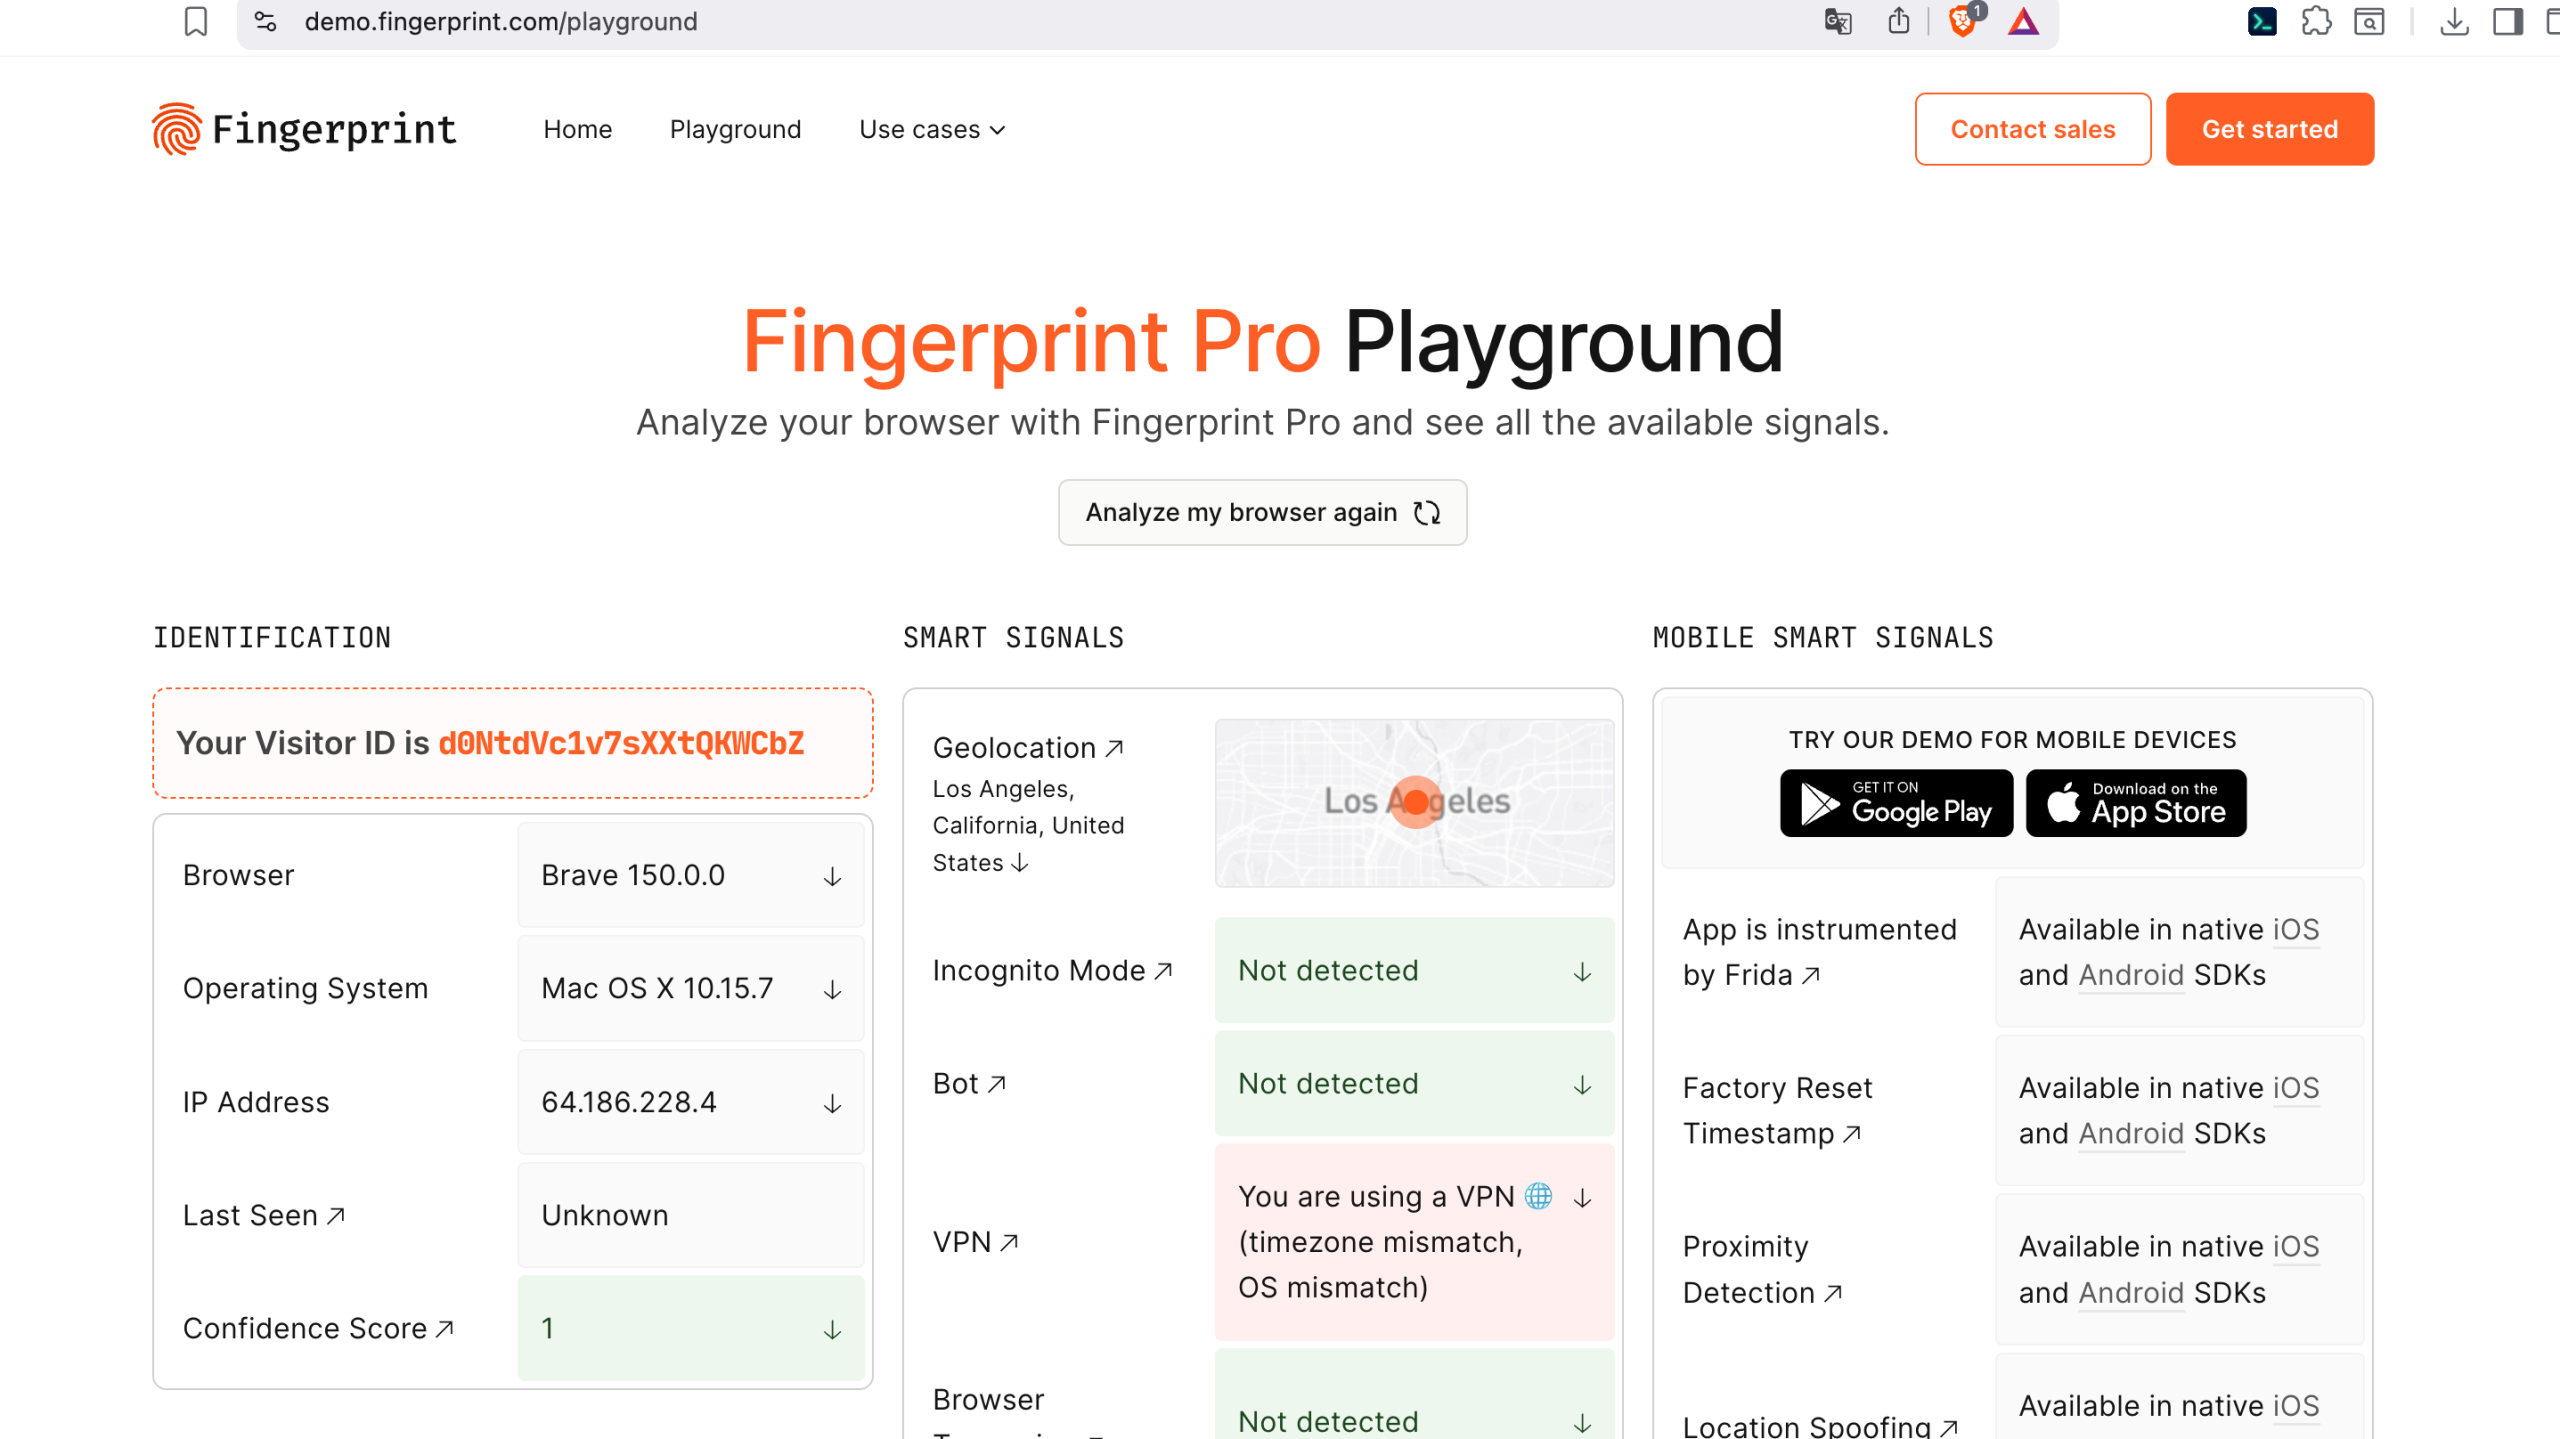Expand the Operating System Mac OS X row
Image resolution: width=2560 pixels, height=1439 pixels.
click(690, 989)
